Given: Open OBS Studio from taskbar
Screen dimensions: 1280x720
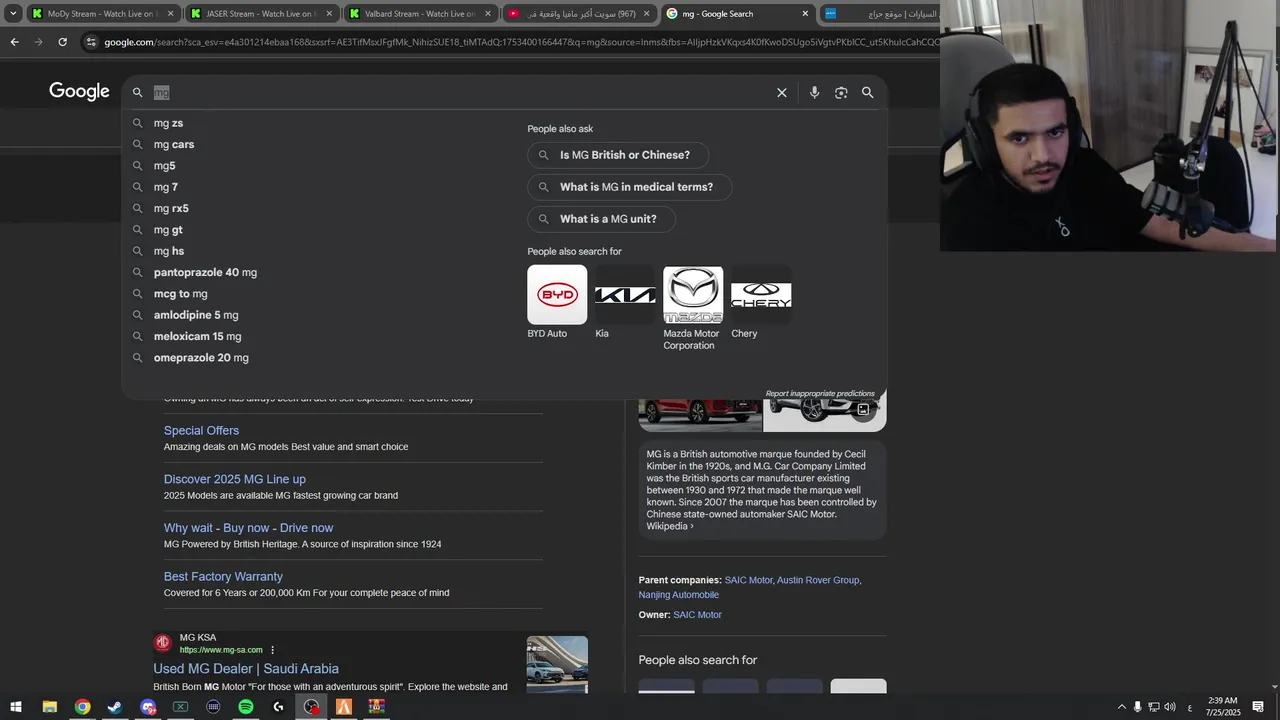Looking at the screenshot, I should tap(312, 707).
